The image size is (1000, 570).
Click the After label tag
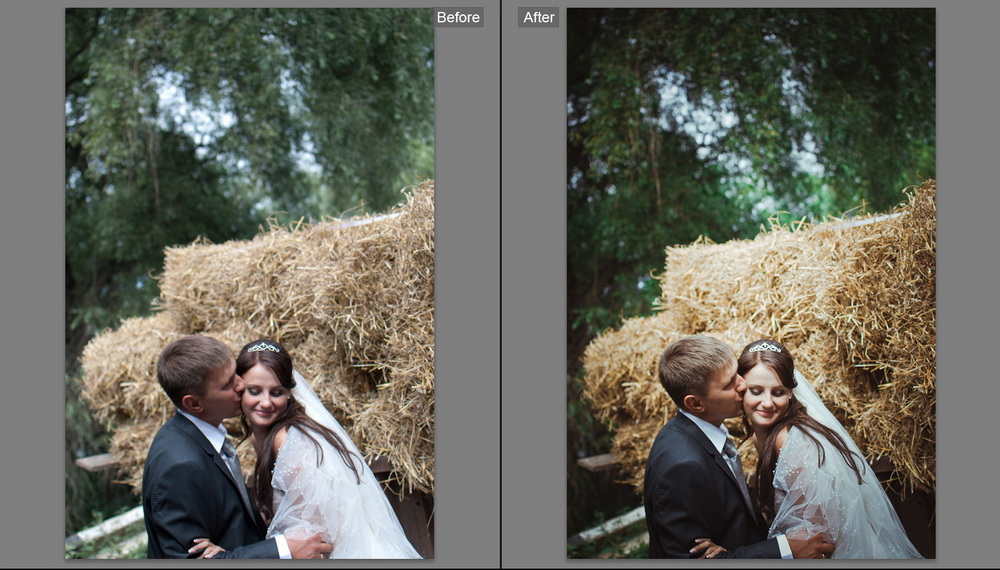point(538,17)
